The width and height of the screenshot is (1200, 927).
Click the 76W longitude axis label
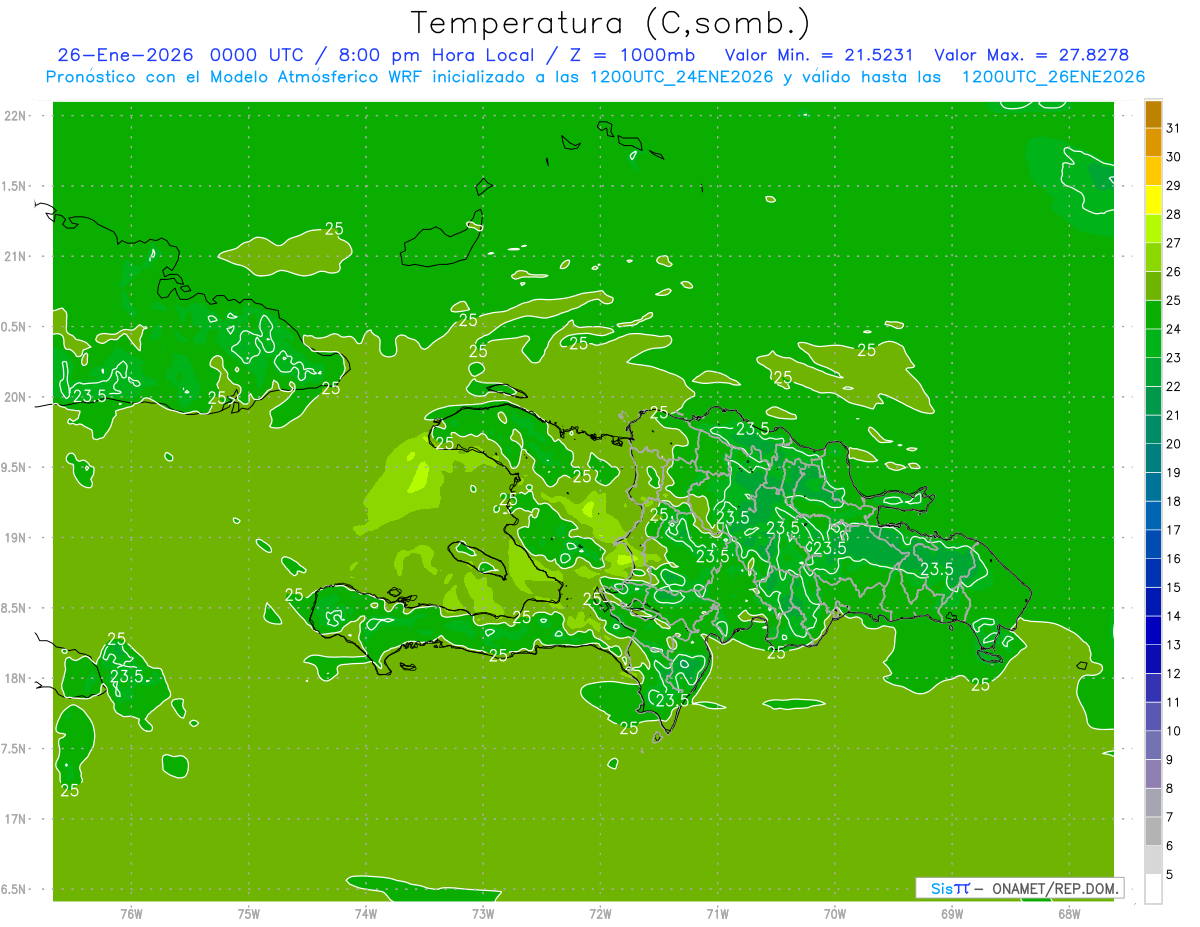point(131,913)
